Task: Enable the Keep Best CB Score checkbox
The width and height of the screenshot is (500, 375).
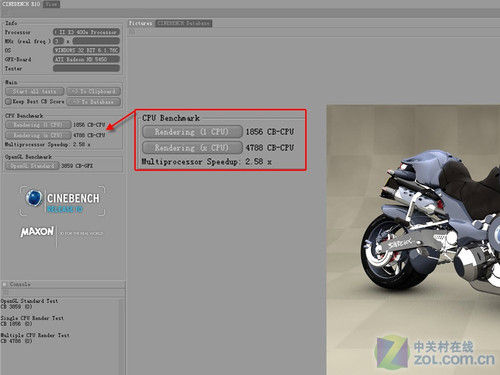Action: click(x=9, y=101)
